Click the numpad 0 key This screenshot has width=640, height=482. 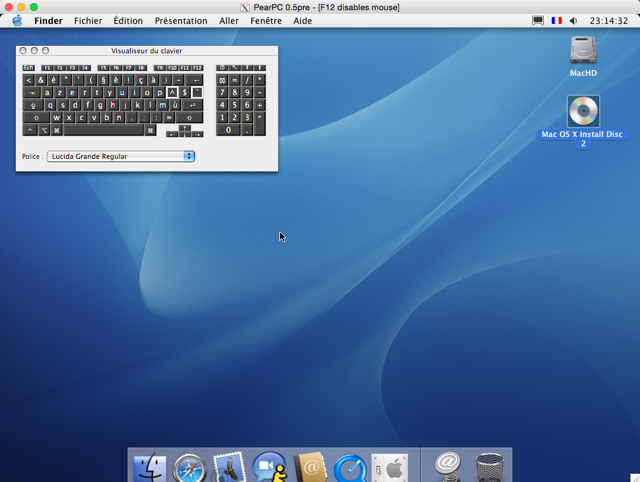point(228,130)
